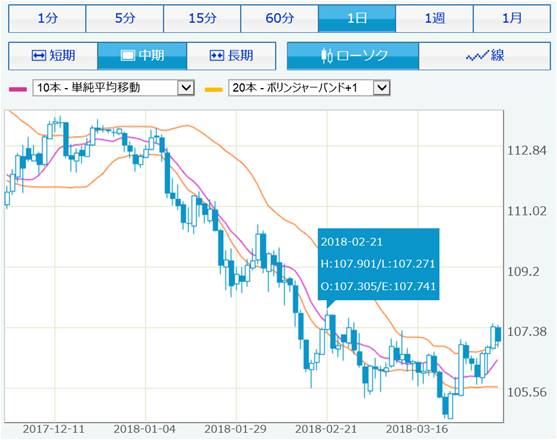Click the 2018-01-04 date axis label

click(x=144, y=429)
